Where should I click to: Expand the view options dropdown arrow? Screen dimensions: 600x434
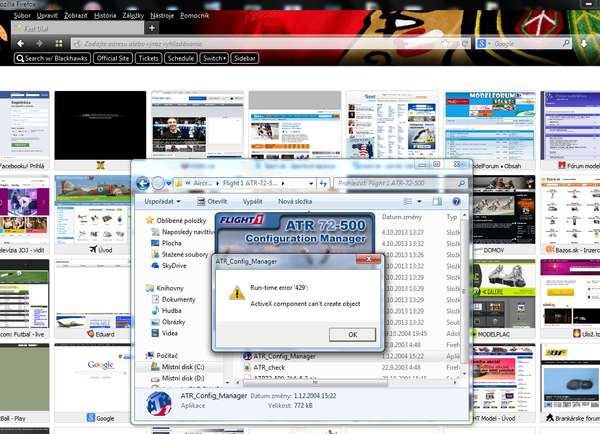pos(419,202)
